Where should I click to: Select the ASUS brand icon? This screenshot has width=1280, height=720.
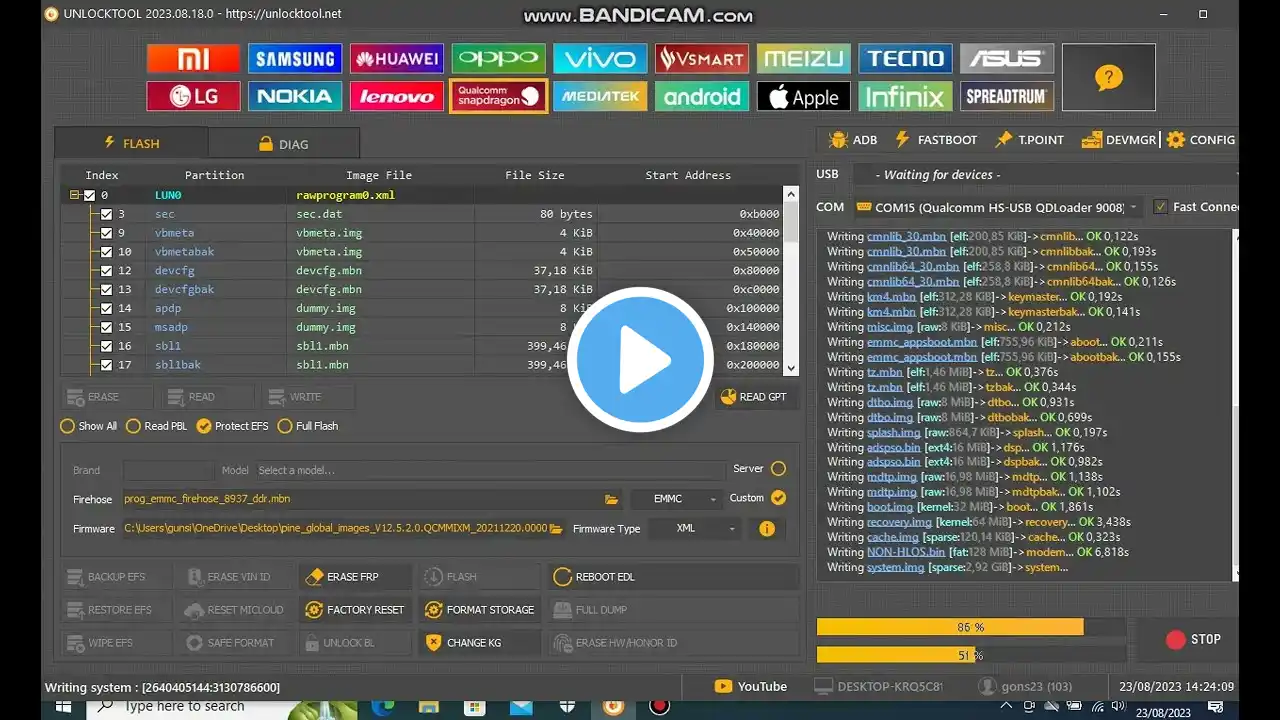click(1007, 59)
